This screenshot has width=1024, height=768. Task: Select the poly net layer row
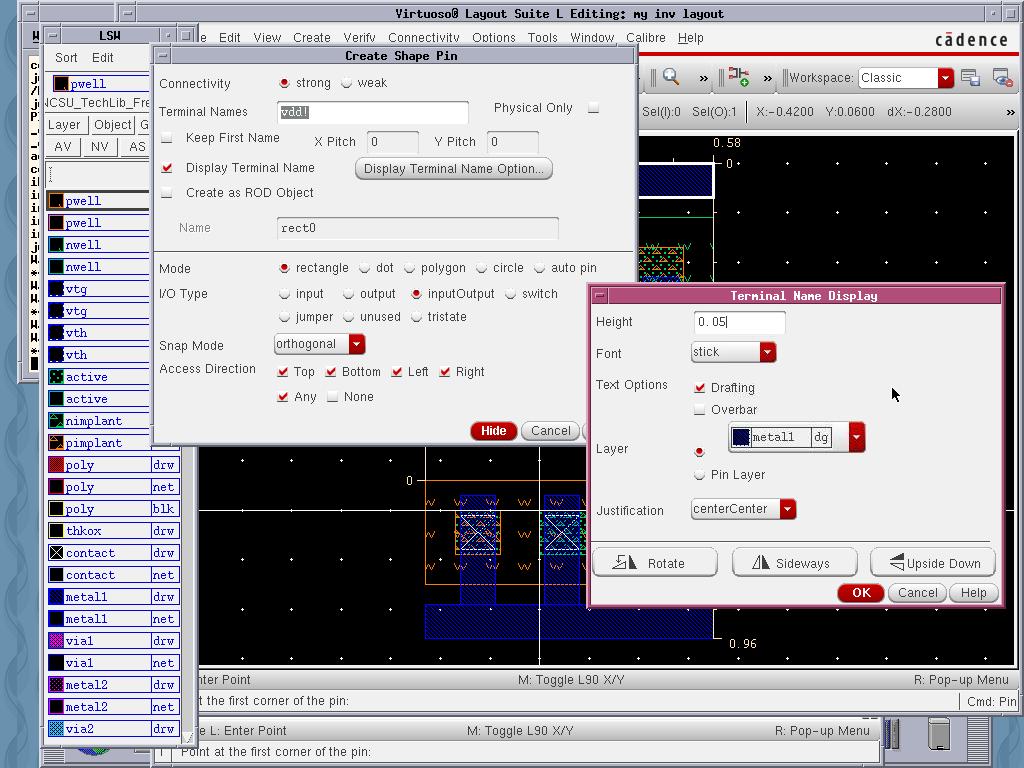[112, 487]
